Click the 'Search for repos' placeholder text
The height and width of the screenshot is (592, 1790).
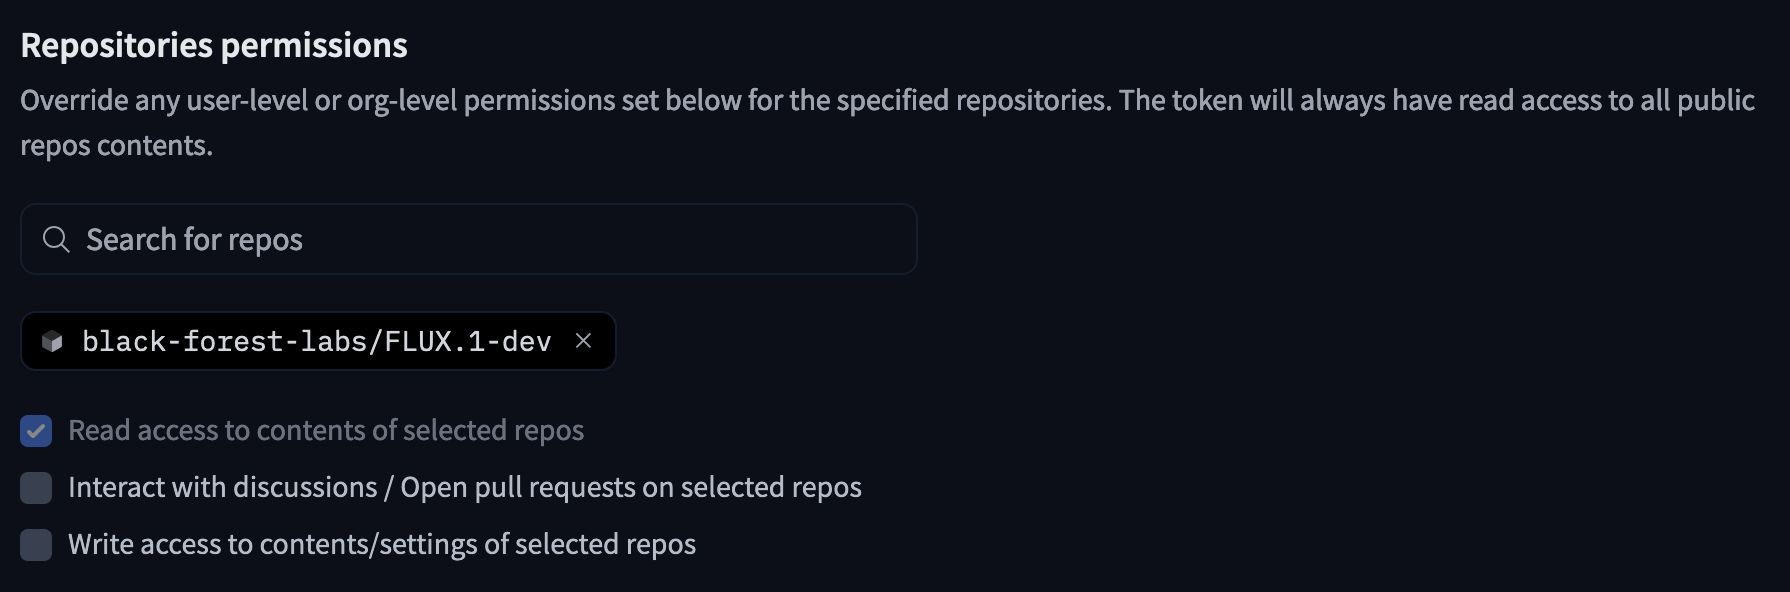[x=194, y=240]
